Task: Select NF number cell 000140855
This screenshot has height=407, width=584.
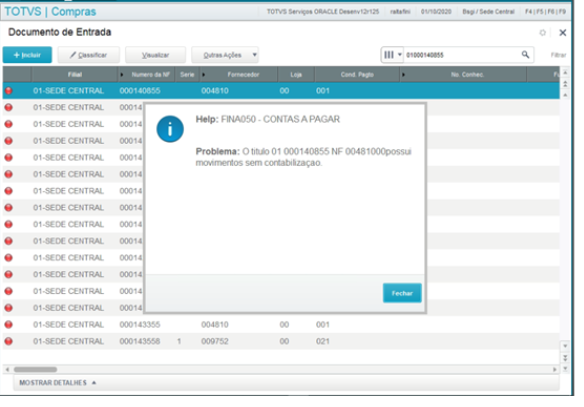Action: [140, 91]
